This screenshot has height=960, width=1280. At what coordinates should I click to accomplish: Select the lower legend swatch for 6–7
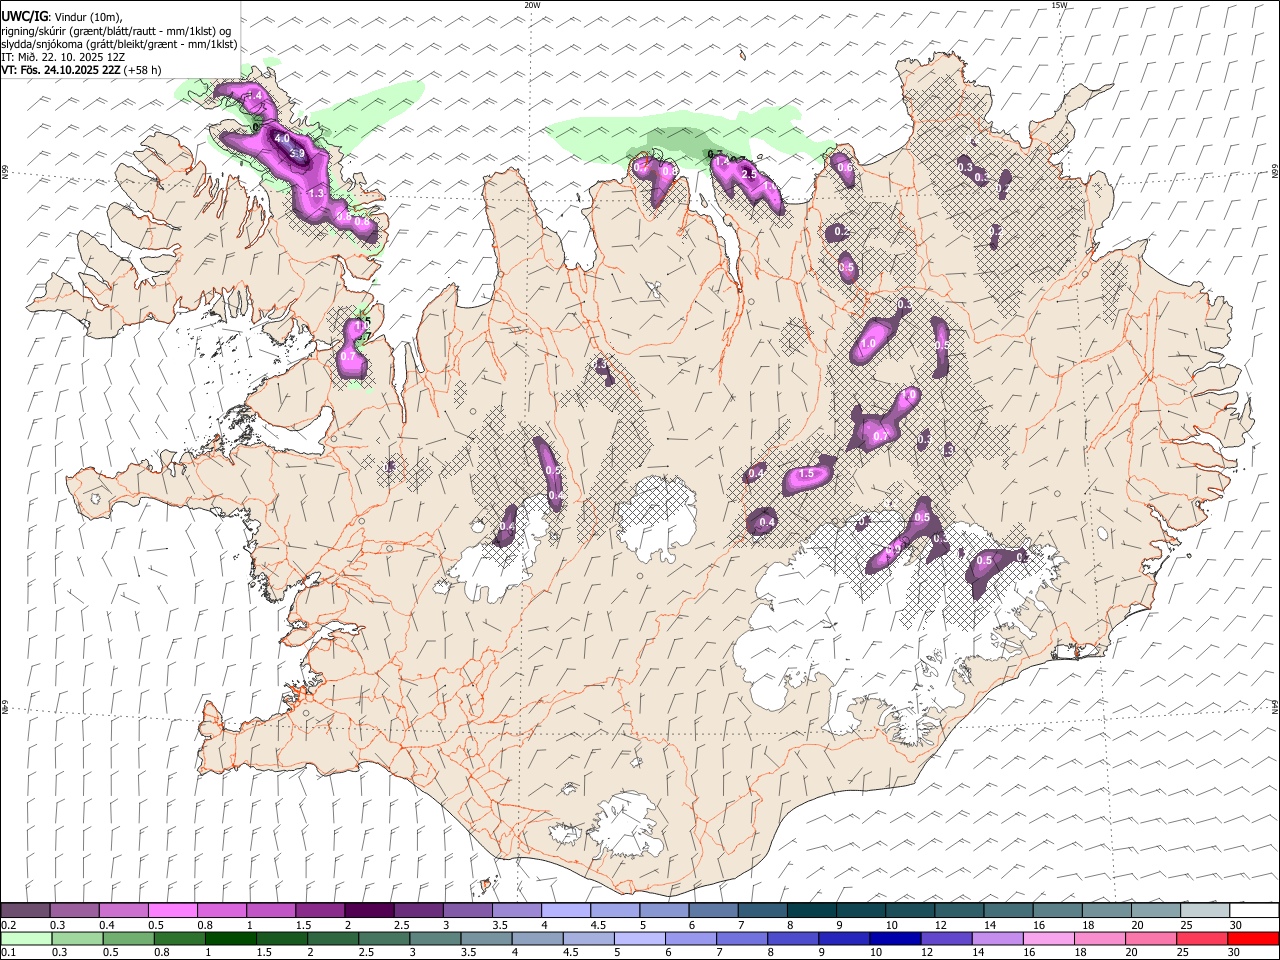[x=691, y=938]
